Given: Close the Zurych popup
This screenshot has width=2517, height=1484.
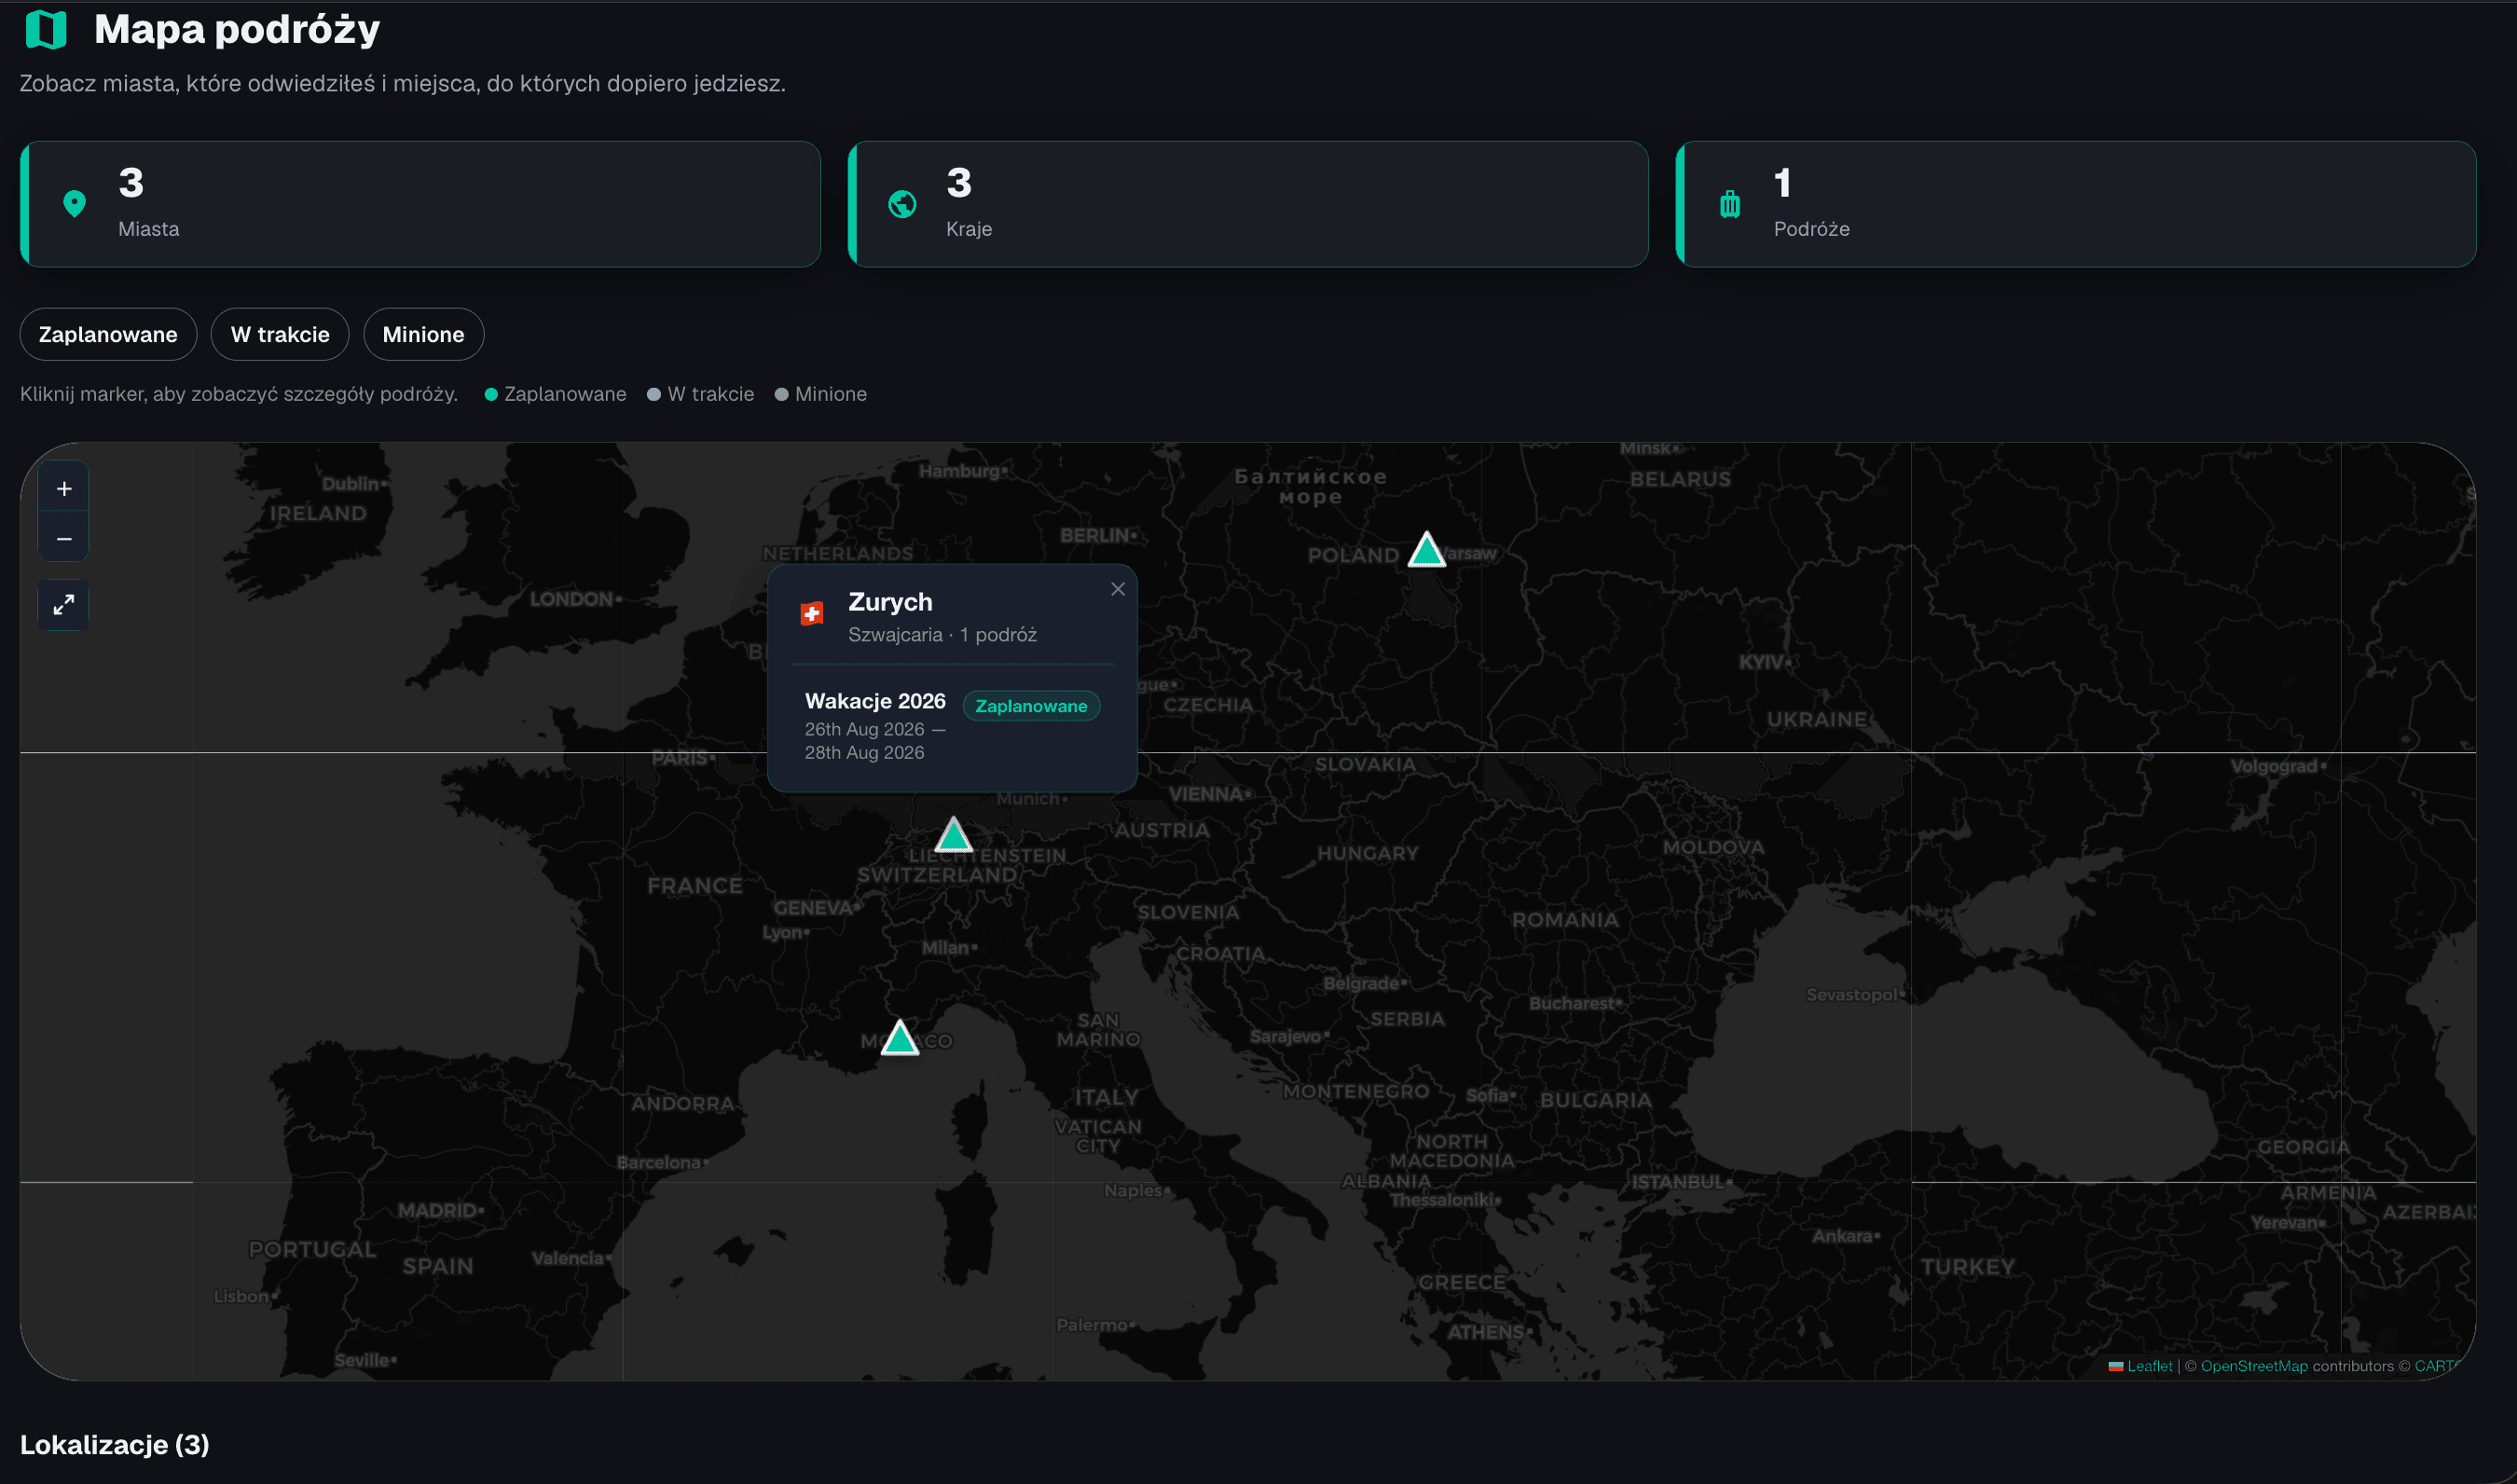Looking at the screenshot, I should point(1117,589).
